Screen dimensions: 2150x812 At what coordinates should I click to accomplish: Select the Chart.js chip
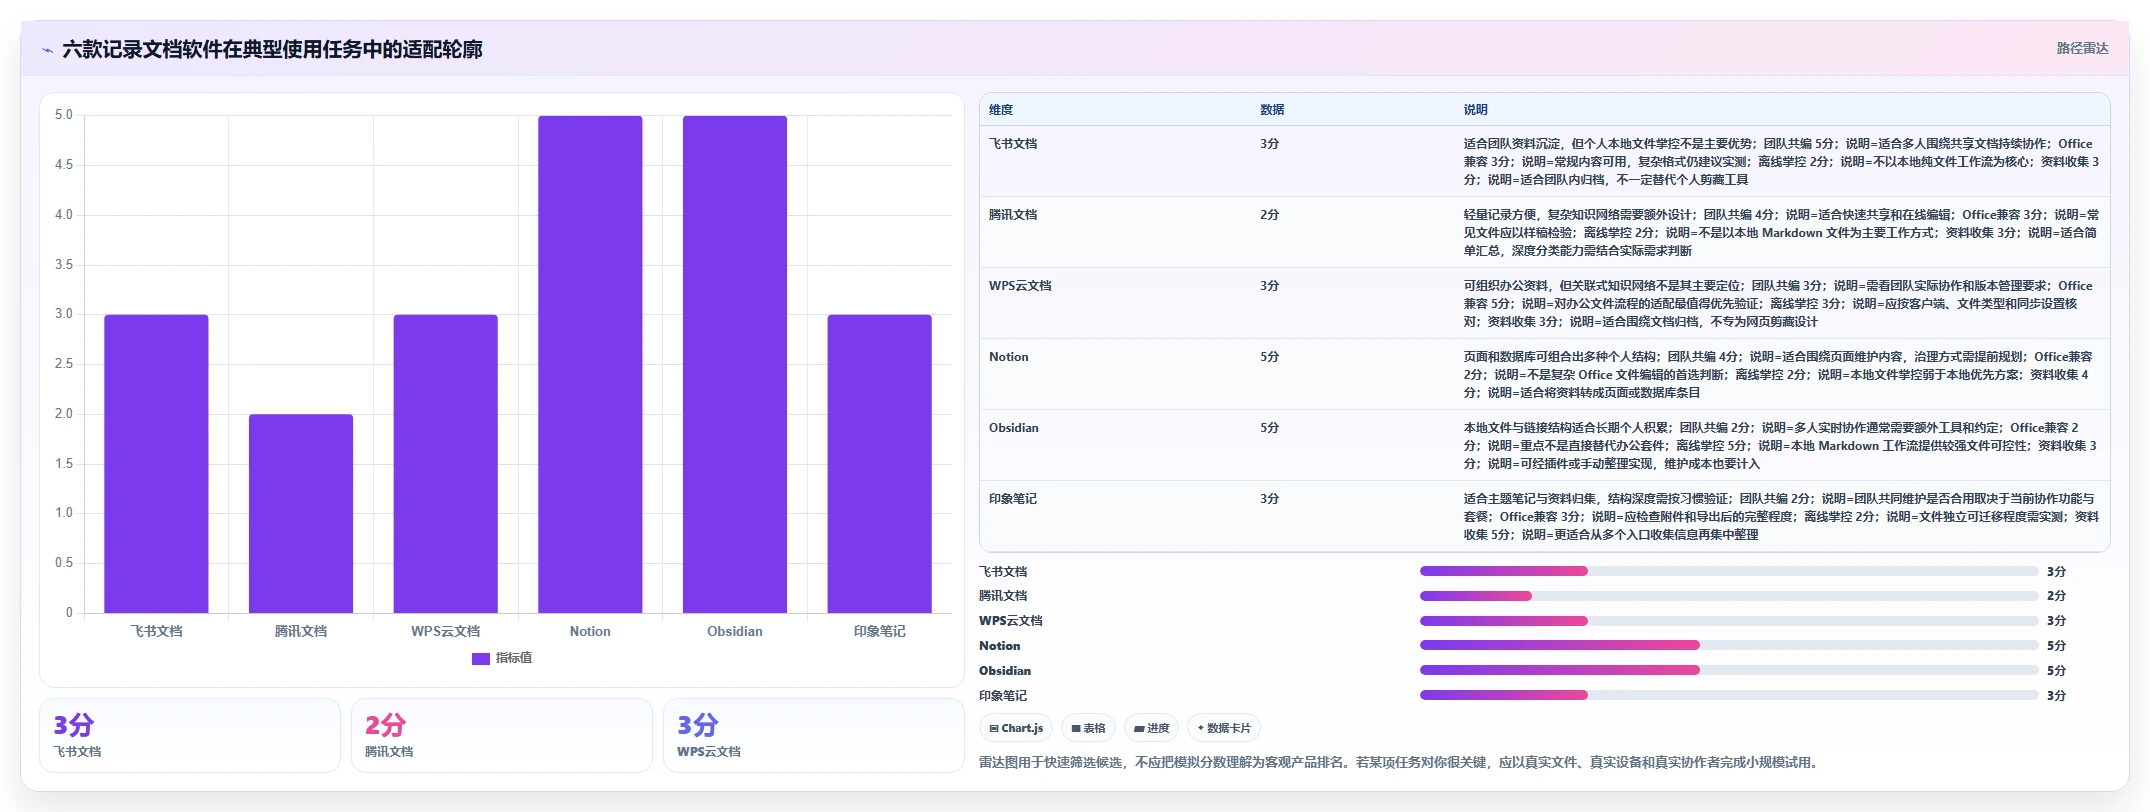pyautogui.click(x=1016, y=728)
